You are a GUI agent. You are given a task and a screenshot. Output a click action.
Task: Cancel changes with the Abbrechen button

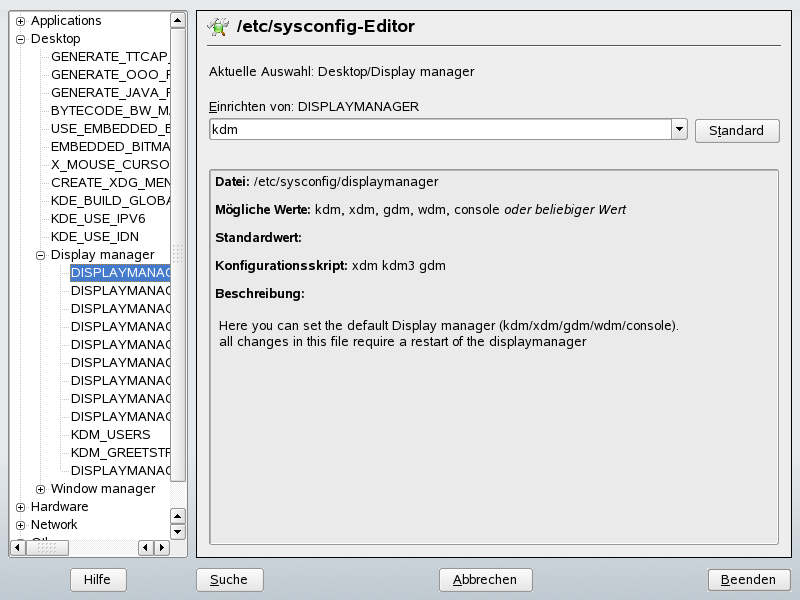[484, 579]
